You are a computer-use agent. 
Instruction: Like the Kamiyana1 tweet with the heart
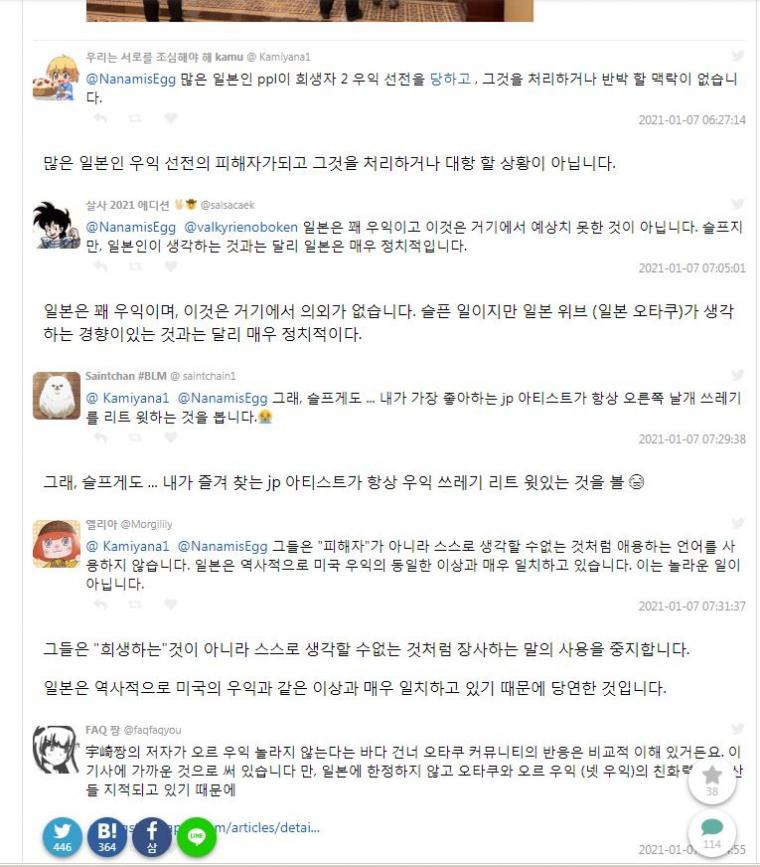(171, 118)
